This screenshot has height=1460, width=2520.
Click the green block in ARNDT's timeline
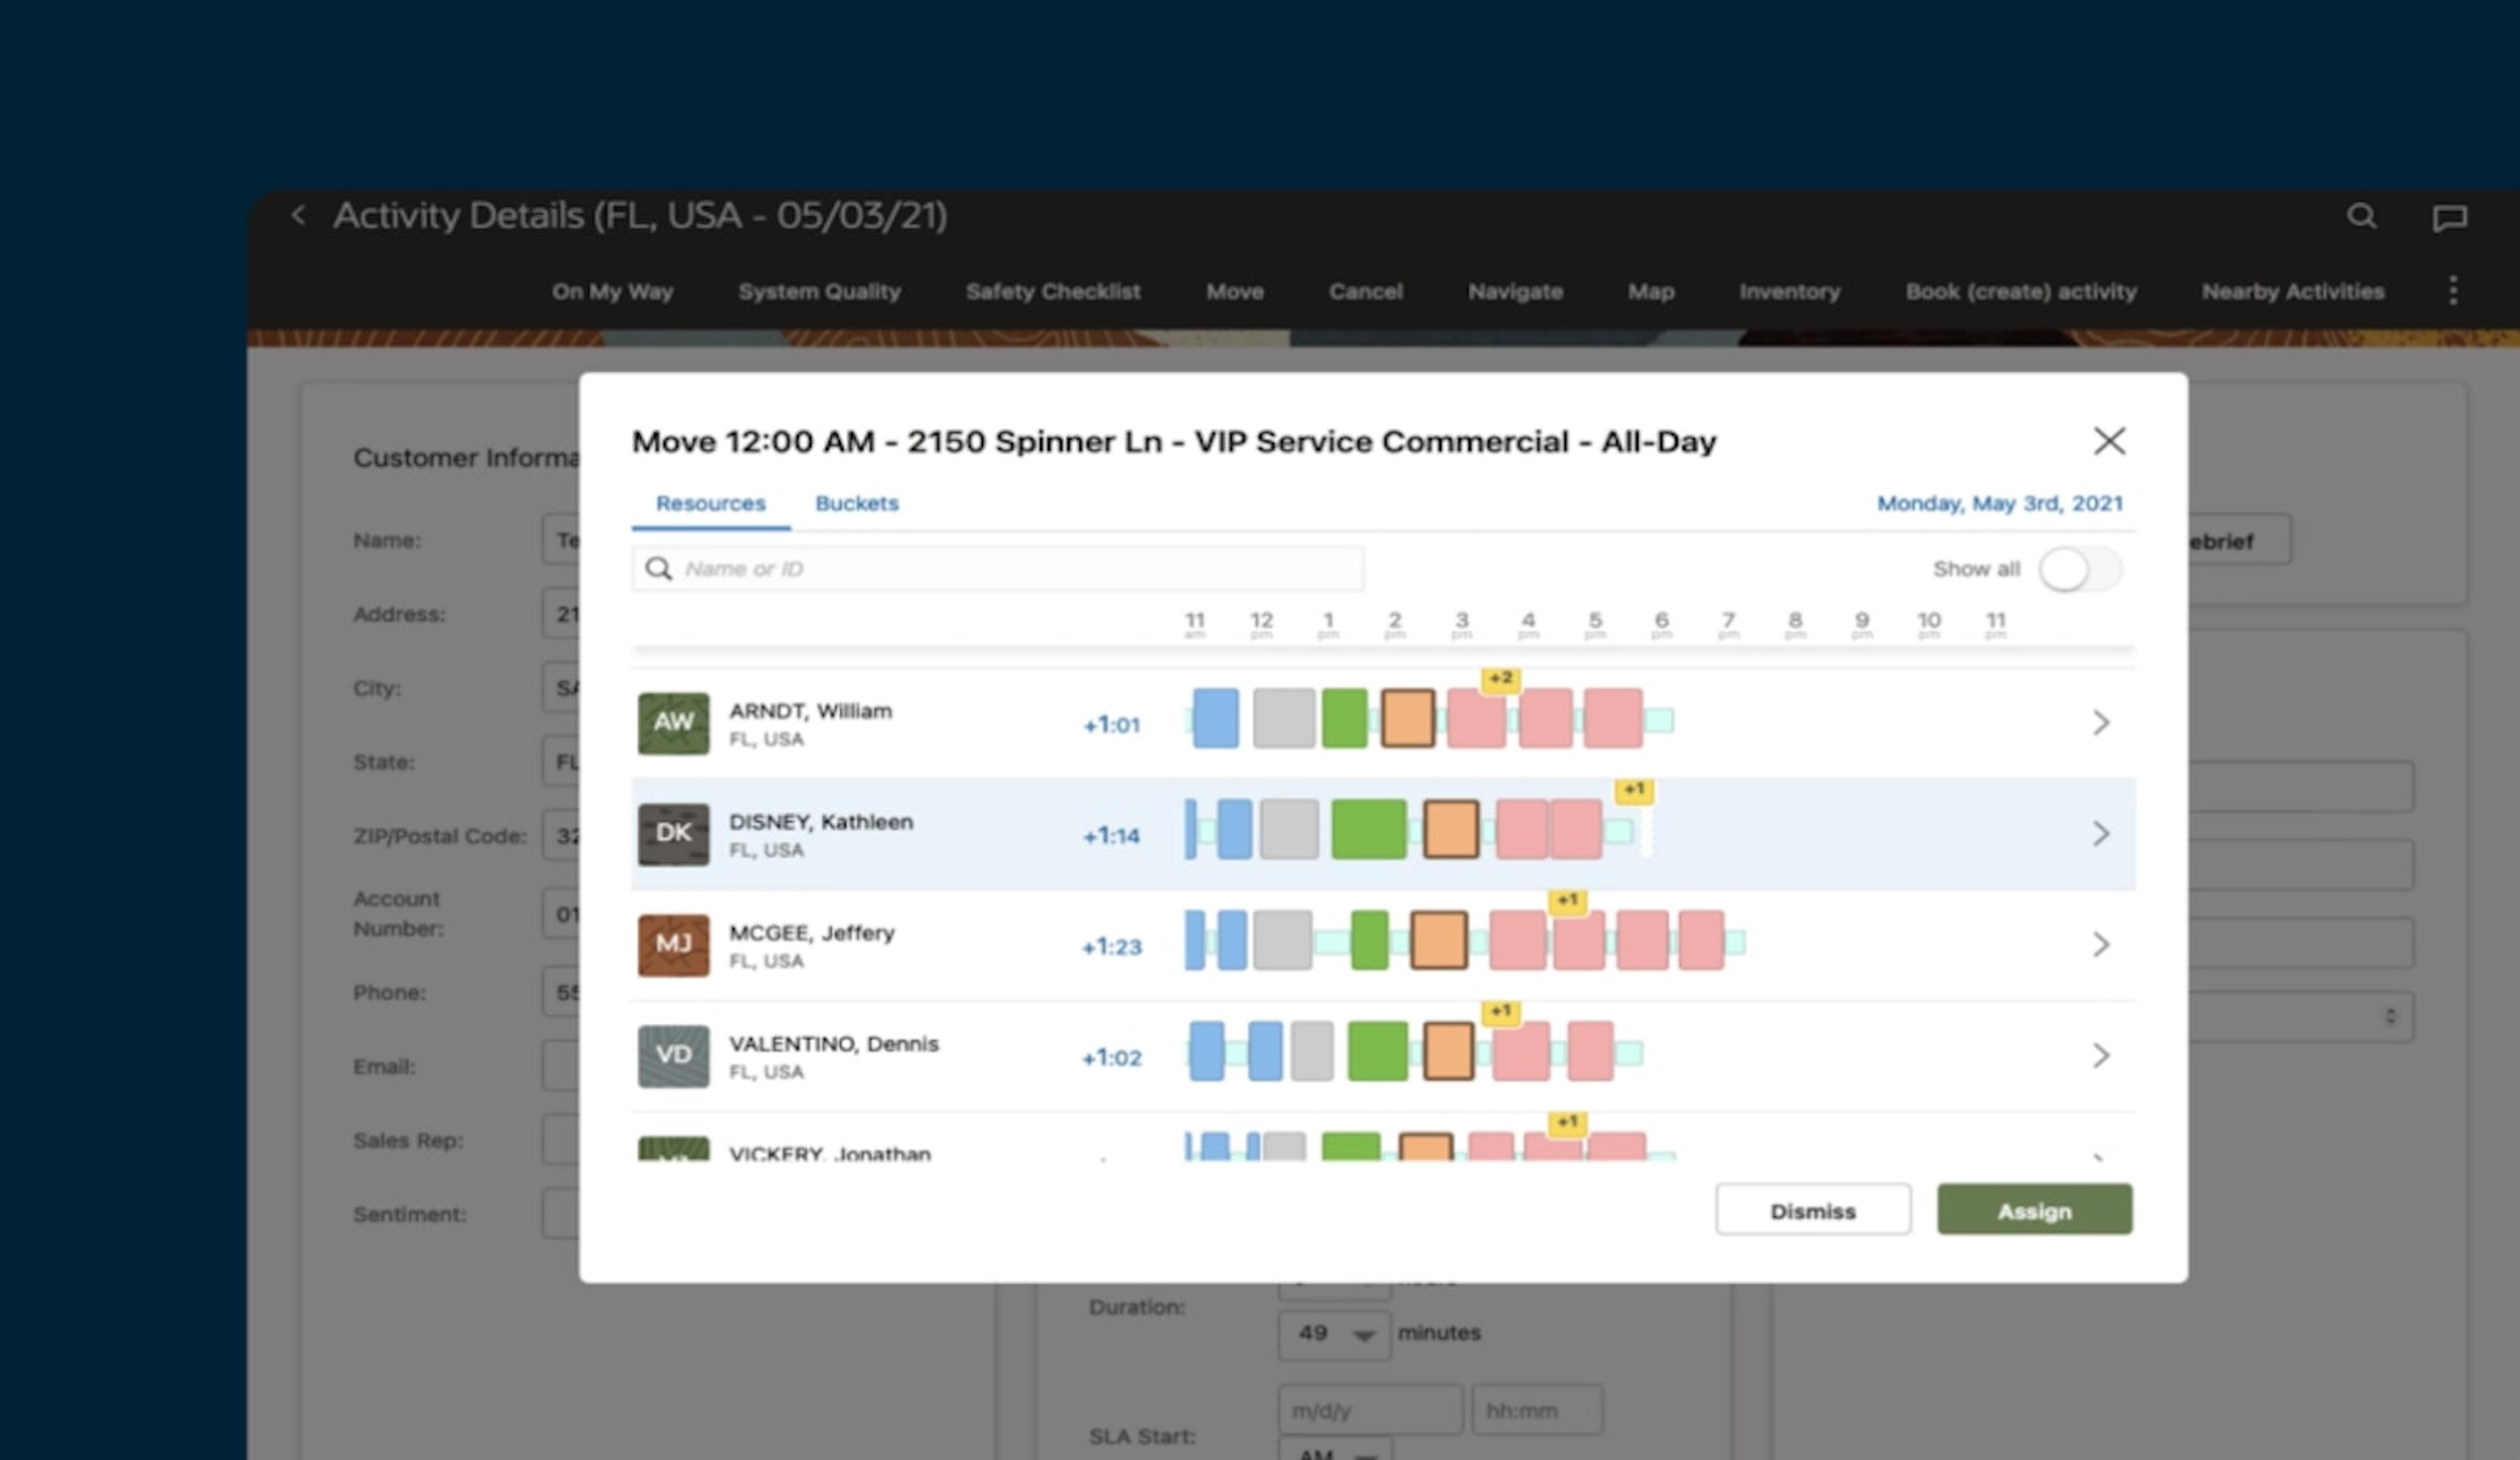coord(1344,718)
